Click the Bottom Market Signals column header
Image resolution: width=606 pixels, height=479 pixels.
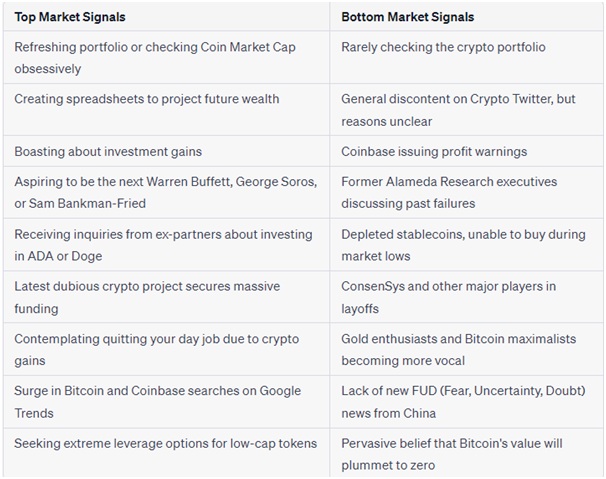(x=466, y=17)
